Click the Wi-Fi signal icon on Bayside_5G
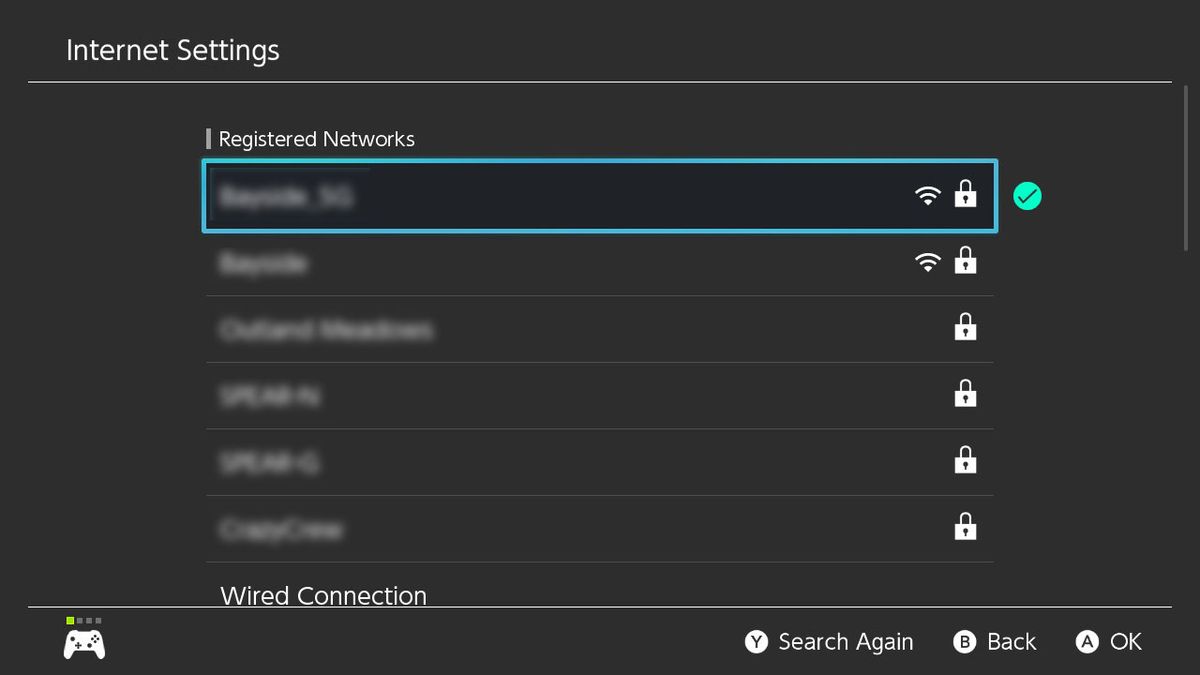 coord(928,196)
